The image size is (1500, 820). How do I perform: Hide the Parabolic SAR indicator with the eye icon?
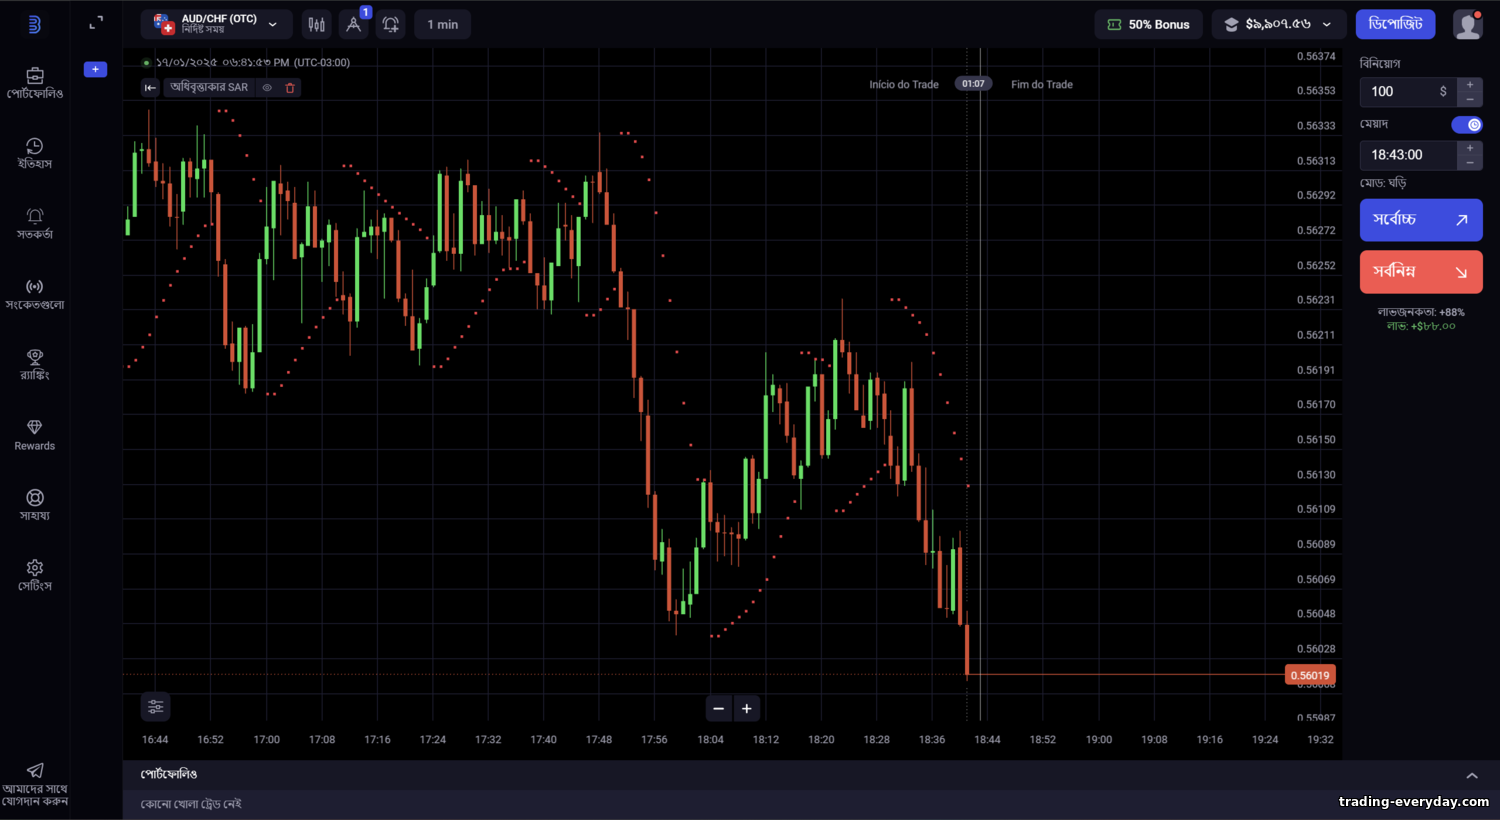[267, 88]
